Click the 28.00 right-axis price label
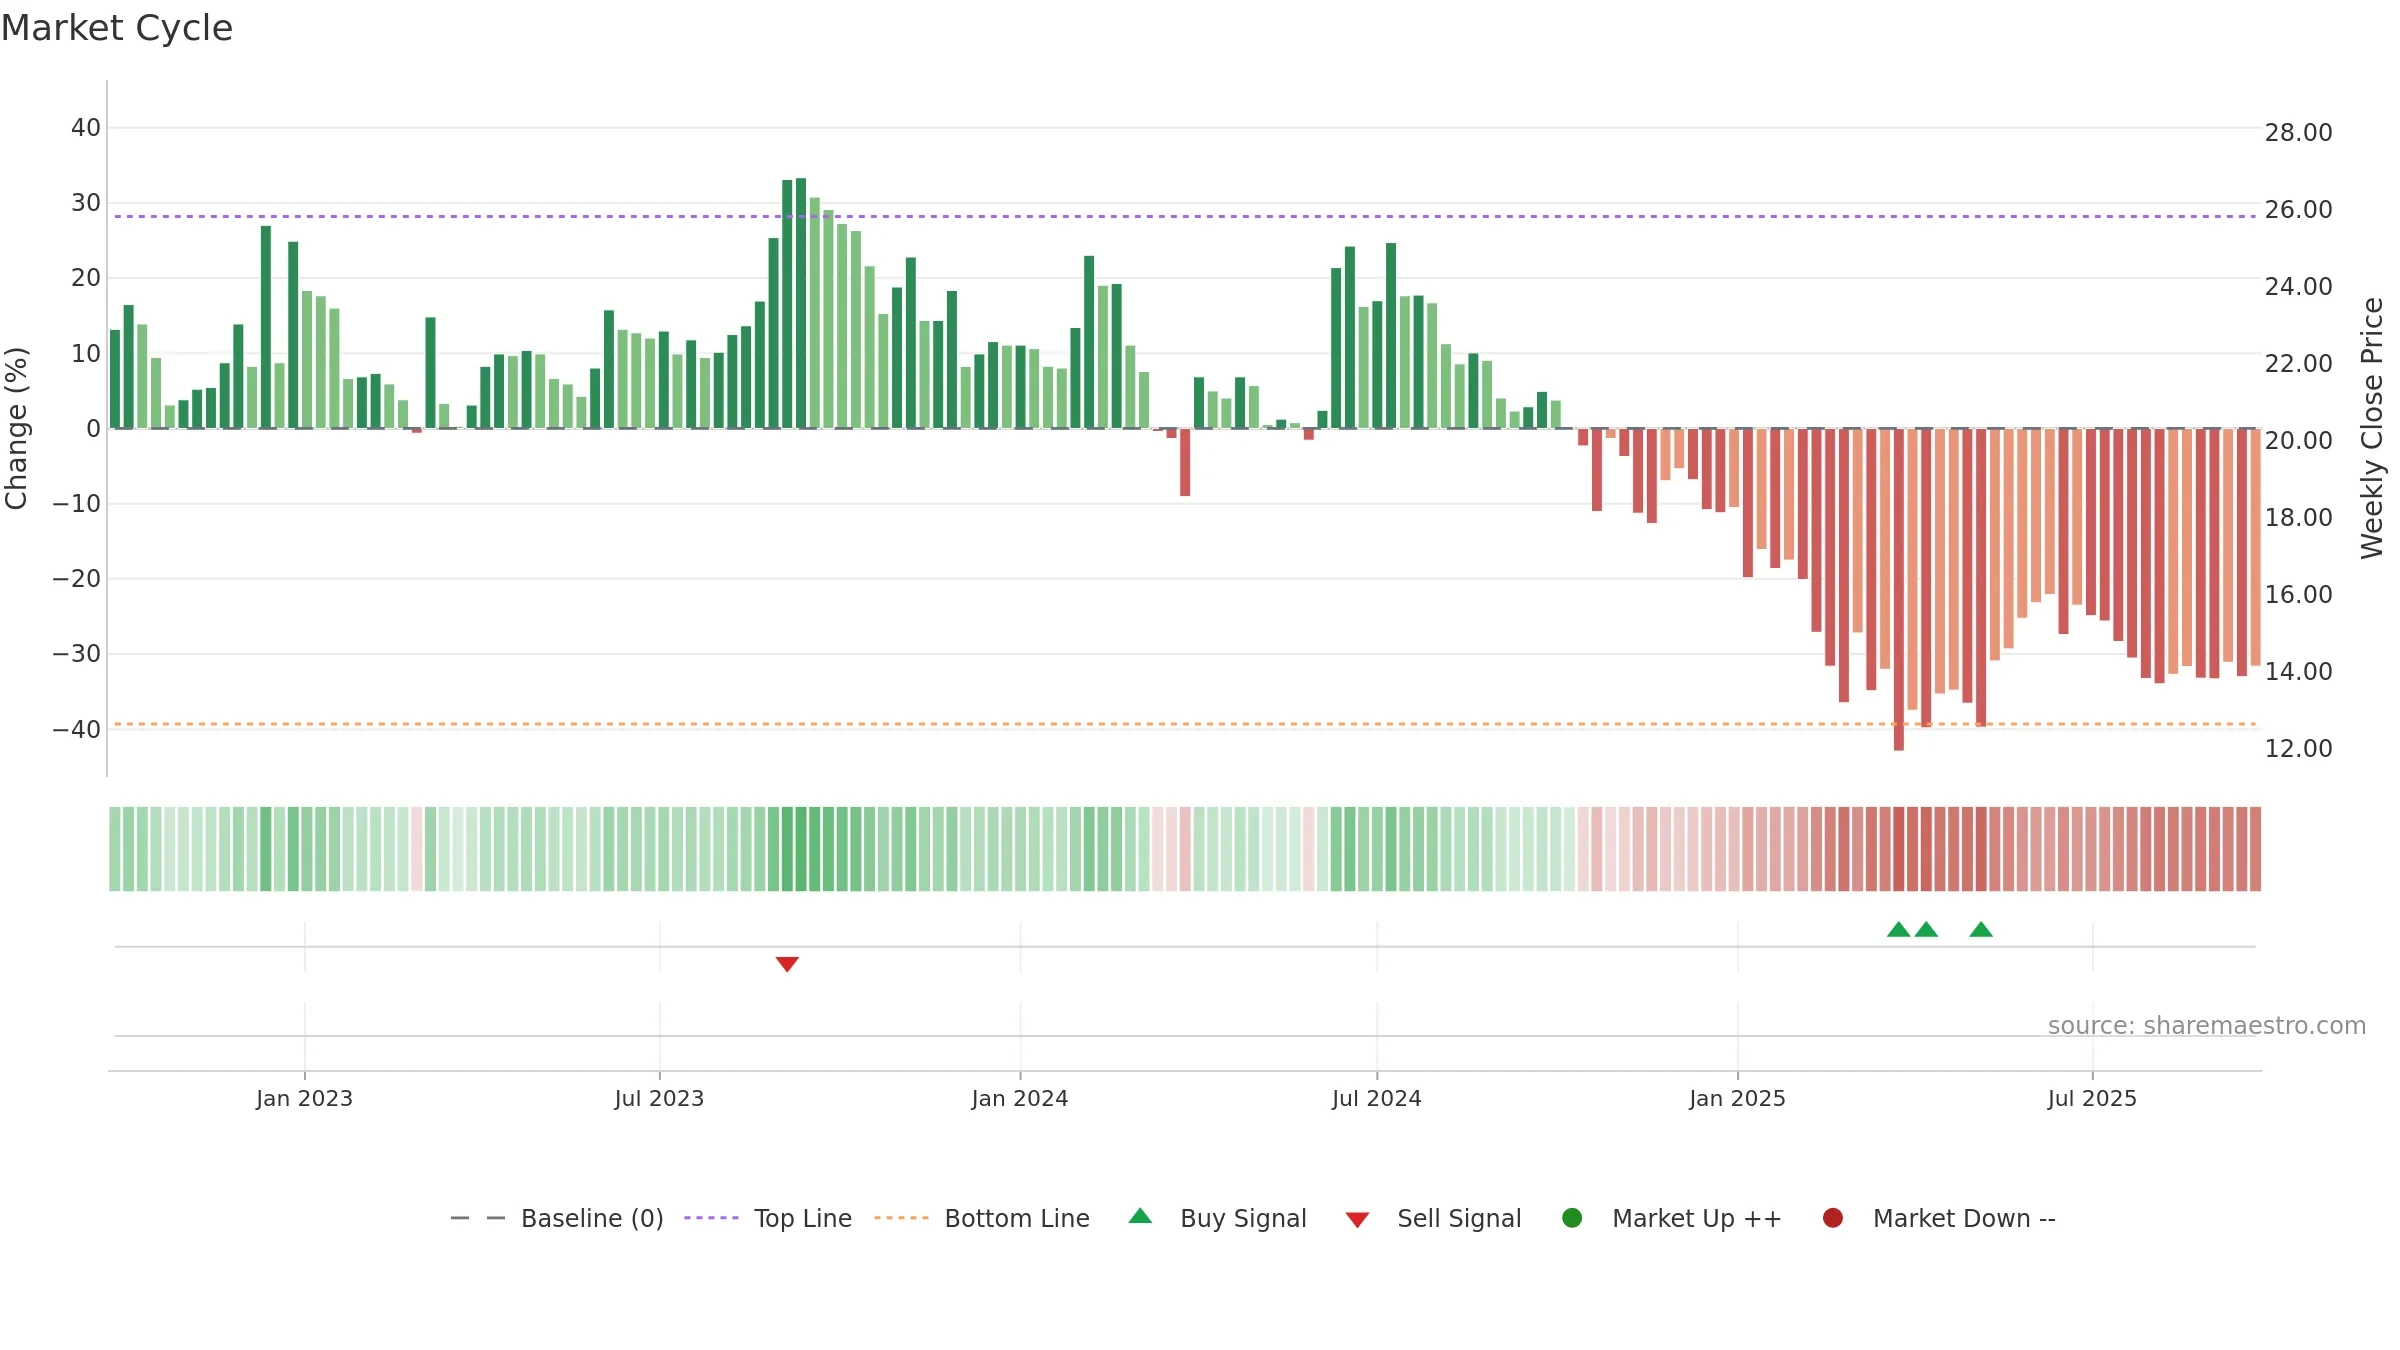2400x1350 pixels. coord(2298,132)
